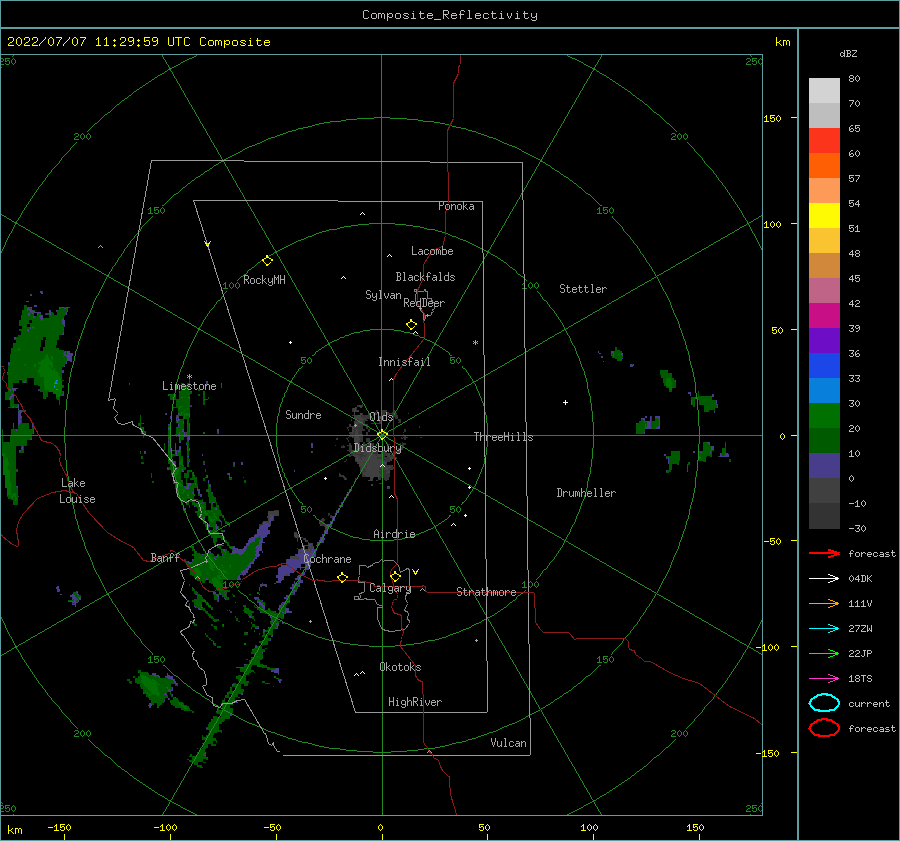This screenshot has width=900, height=841.
Task: Click the Composite_Reflectivity title text
Action: [x=449, y=15]
